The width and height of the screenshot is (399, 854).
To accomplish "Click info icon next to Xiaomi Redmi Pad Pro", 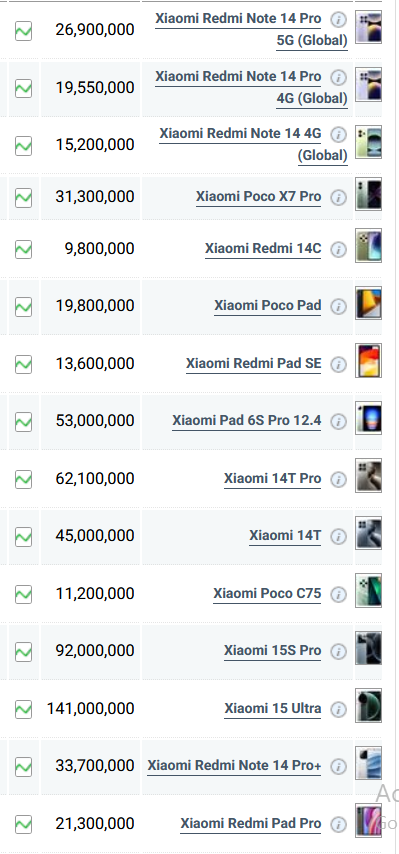I will point(339,824).
